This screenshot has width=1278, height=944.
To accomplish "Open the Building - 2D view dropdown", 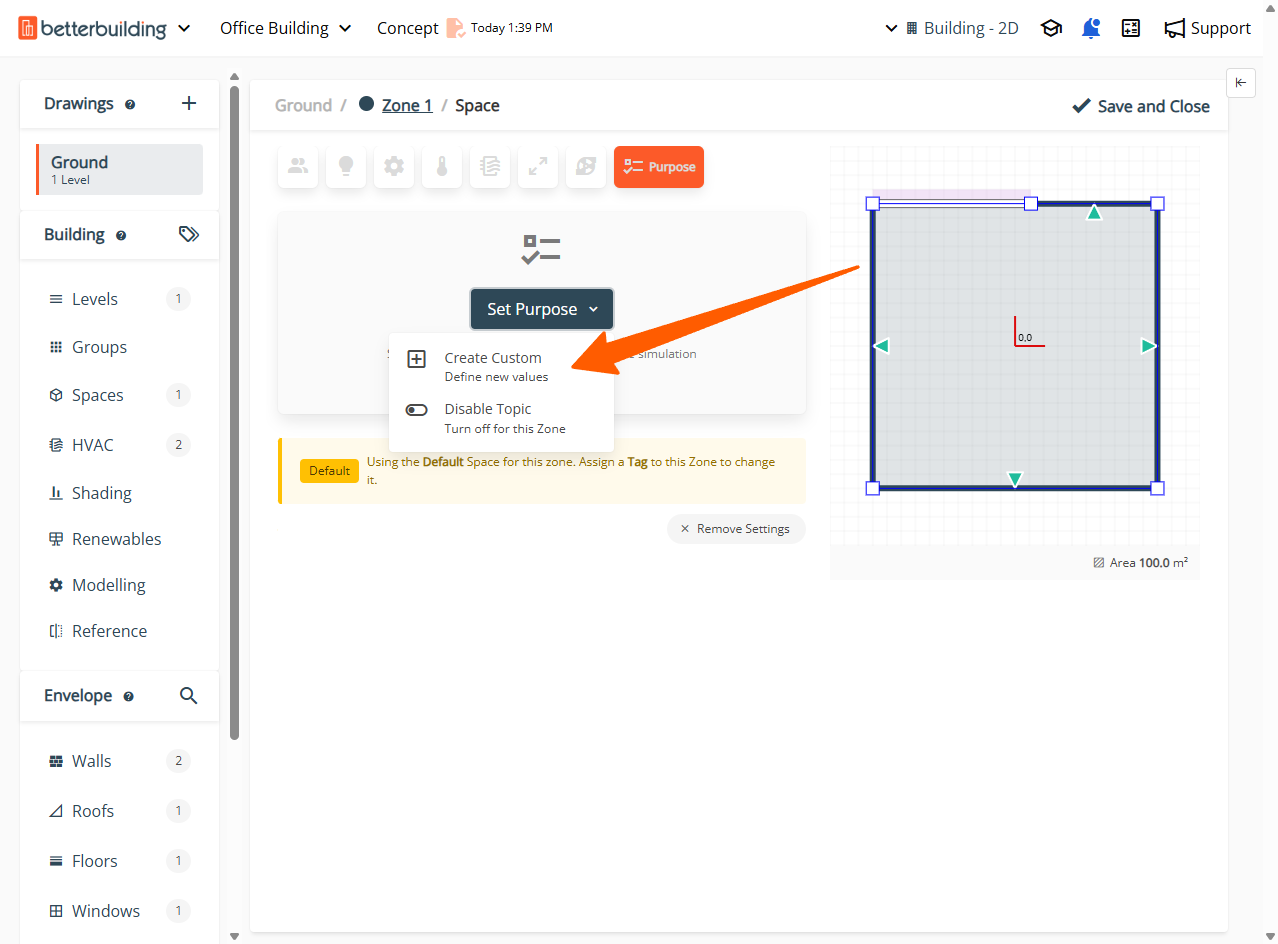I will pos(952,28).
